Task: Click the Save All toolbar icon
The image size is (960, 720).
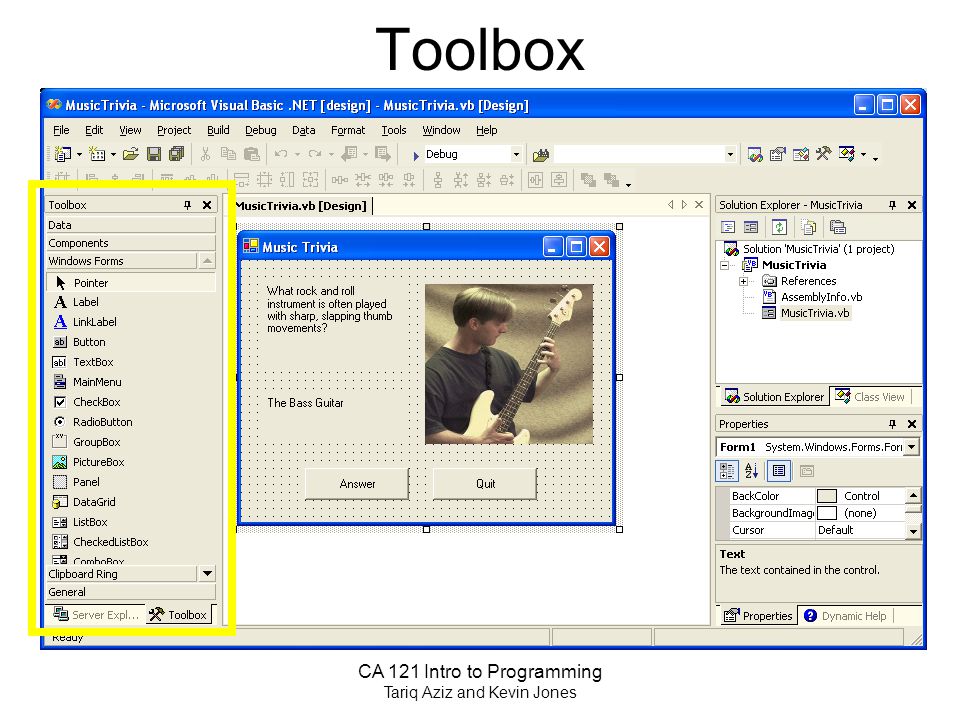Action: point(176,154)
